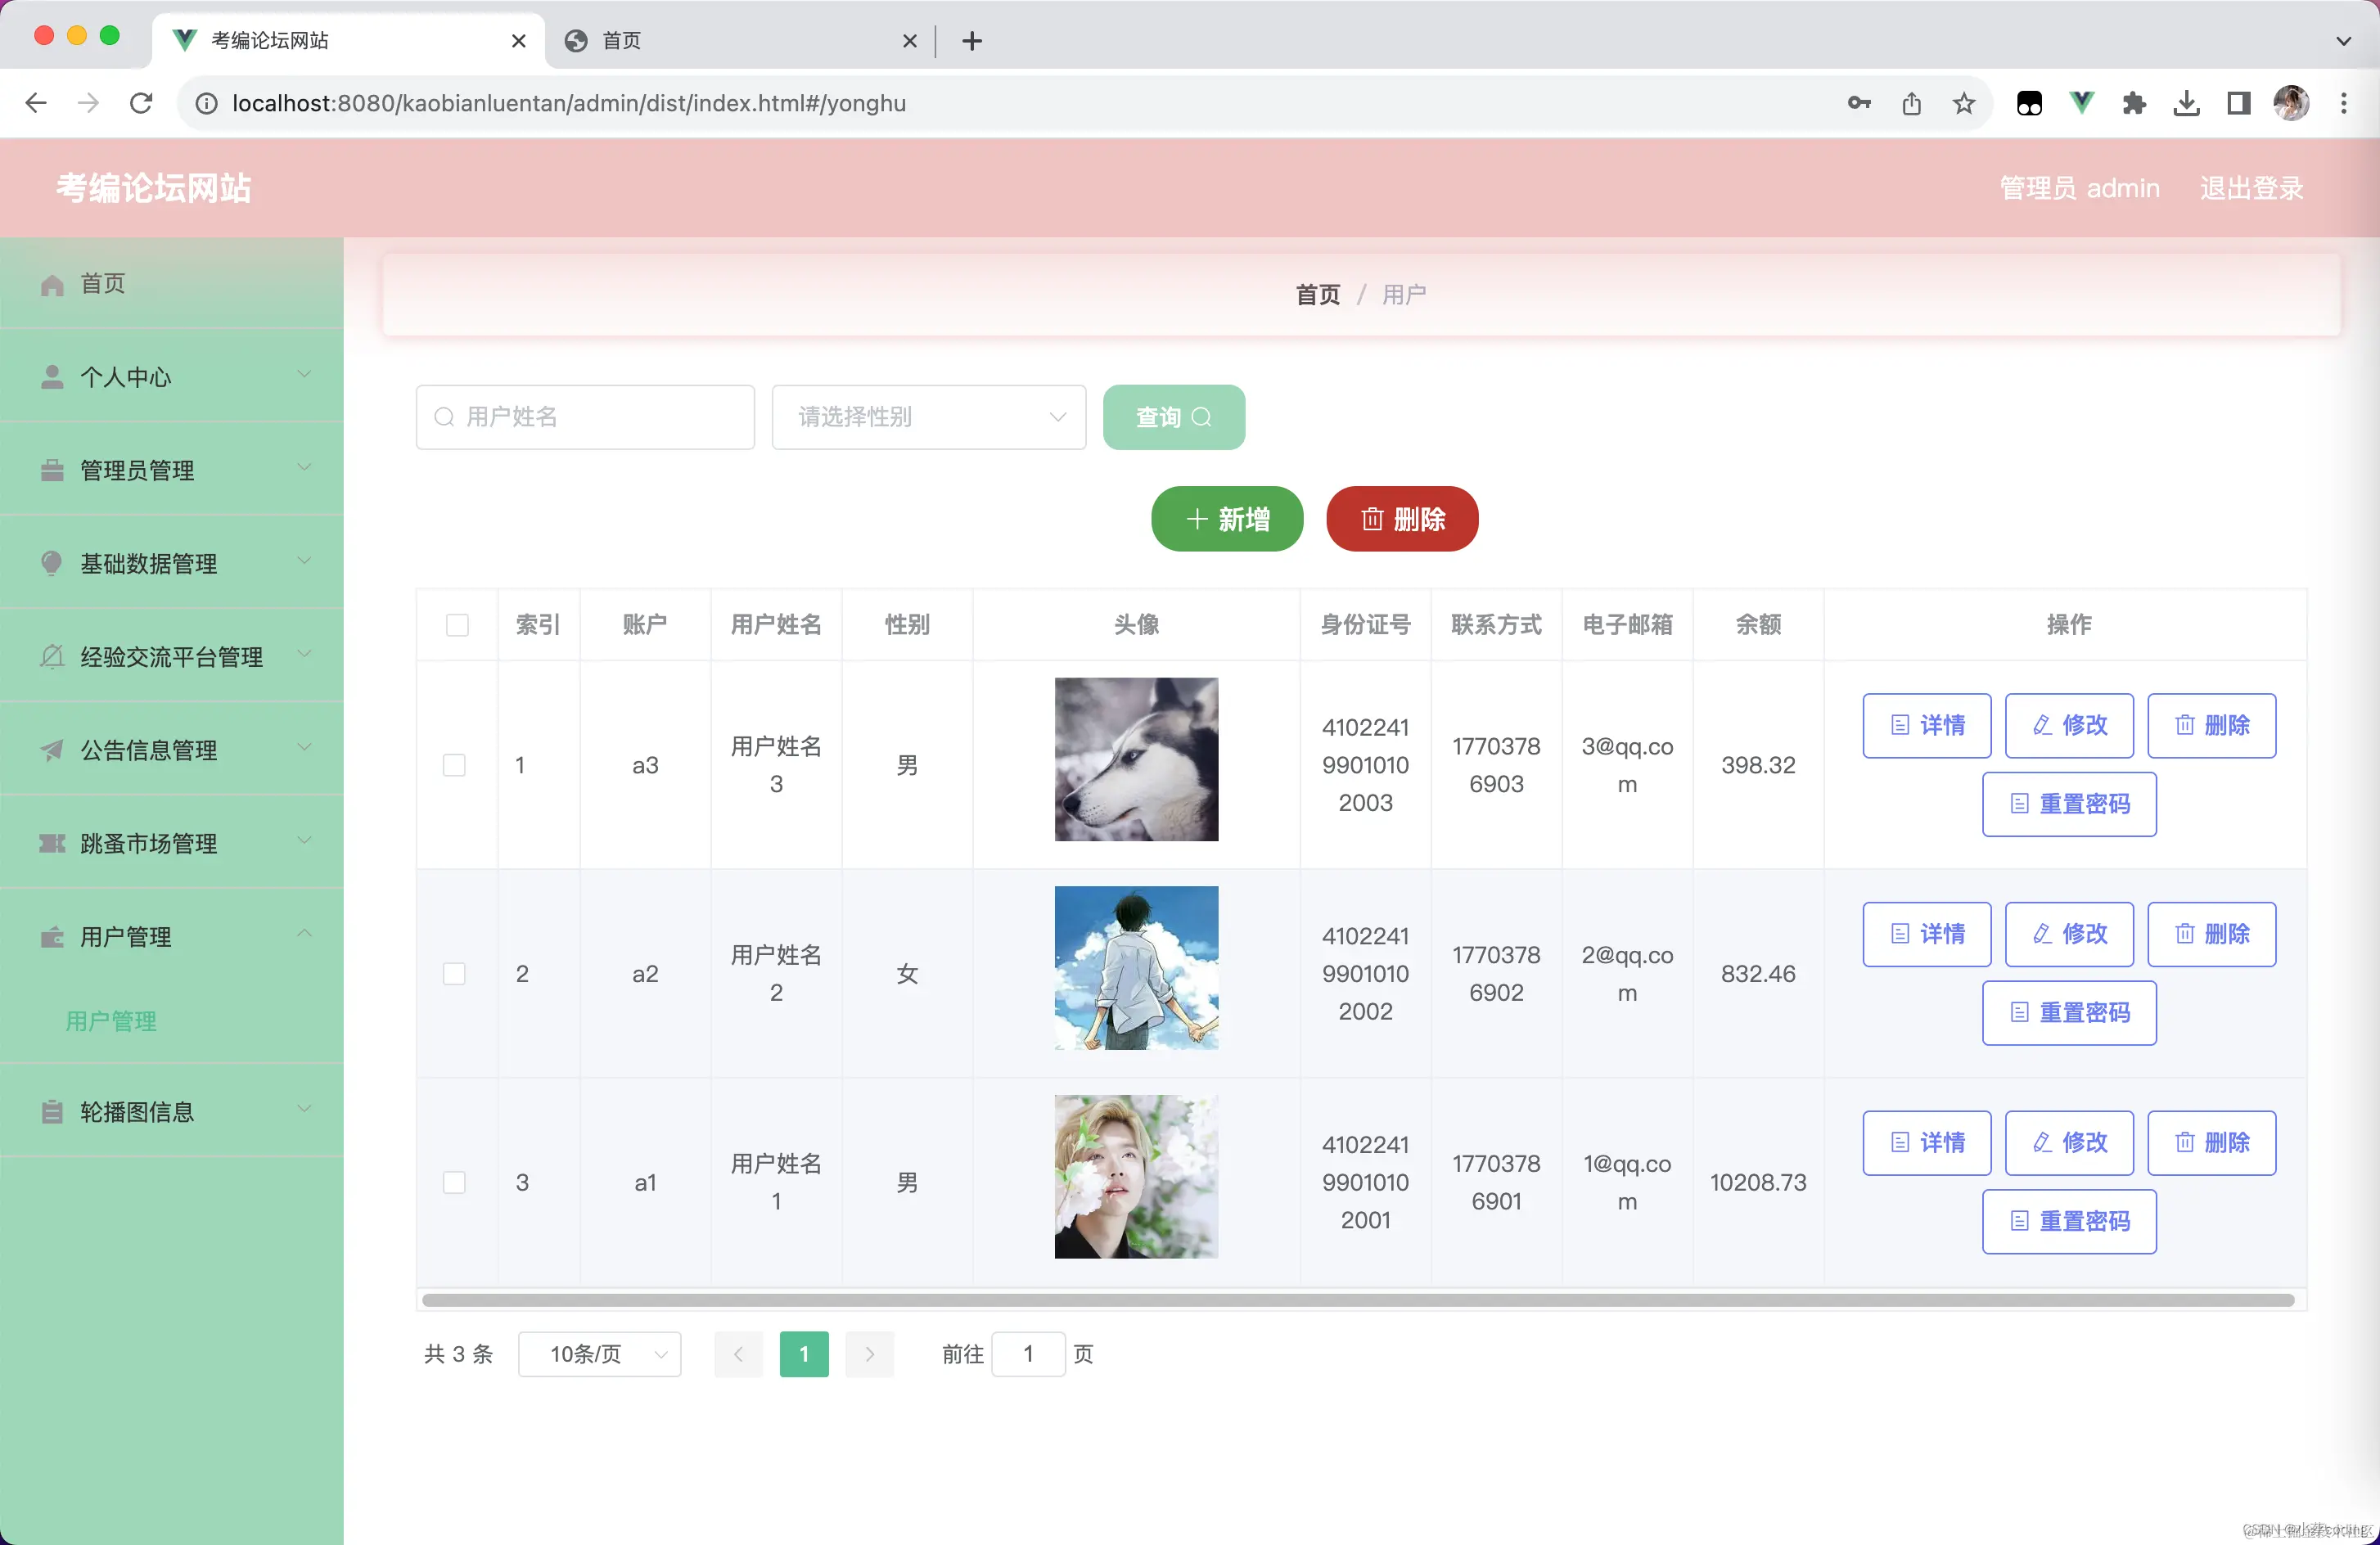Bookmark this page with the star icon
Screen dimensions: 2380x1545
point(1963,103)
